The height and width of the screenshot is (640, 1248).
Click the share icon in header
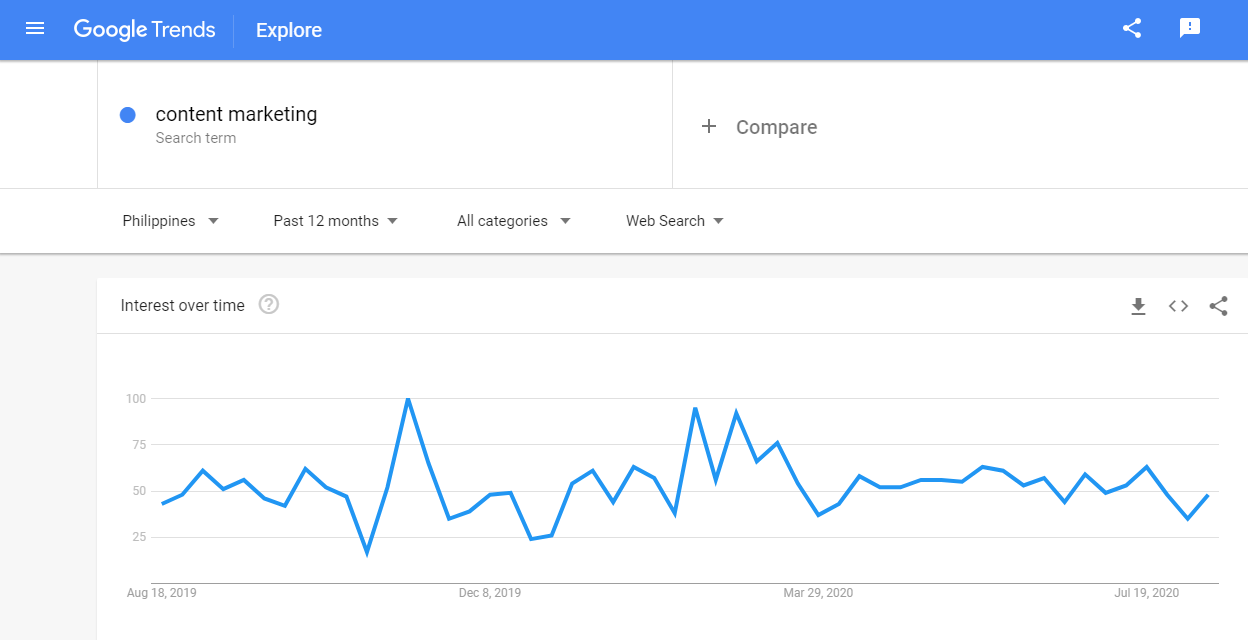[x=1132, y=29]
